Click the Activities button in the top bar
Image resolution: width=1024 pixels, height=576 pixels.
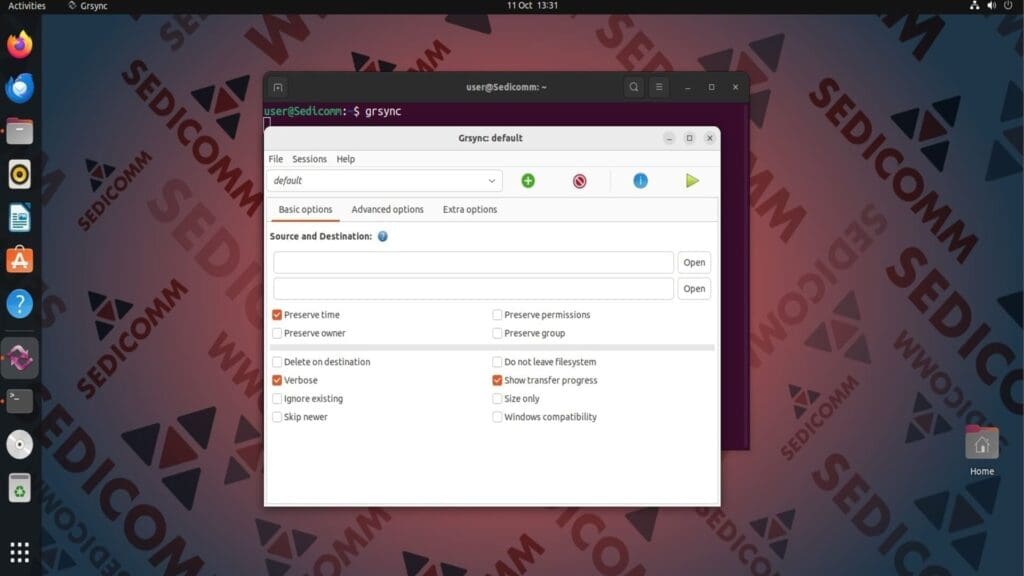tap(27, 5)
